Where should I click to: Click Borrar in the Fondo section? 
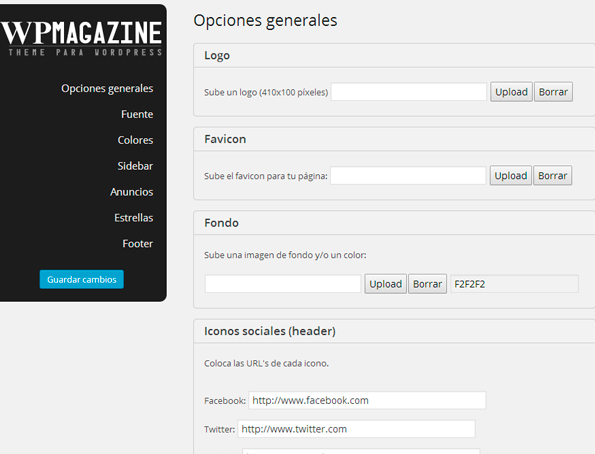[x=427, y=284]
